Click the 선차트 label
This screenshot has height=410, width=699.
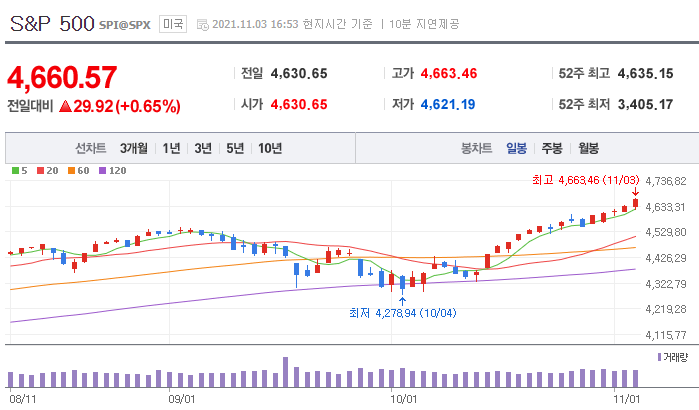[90, 148]
